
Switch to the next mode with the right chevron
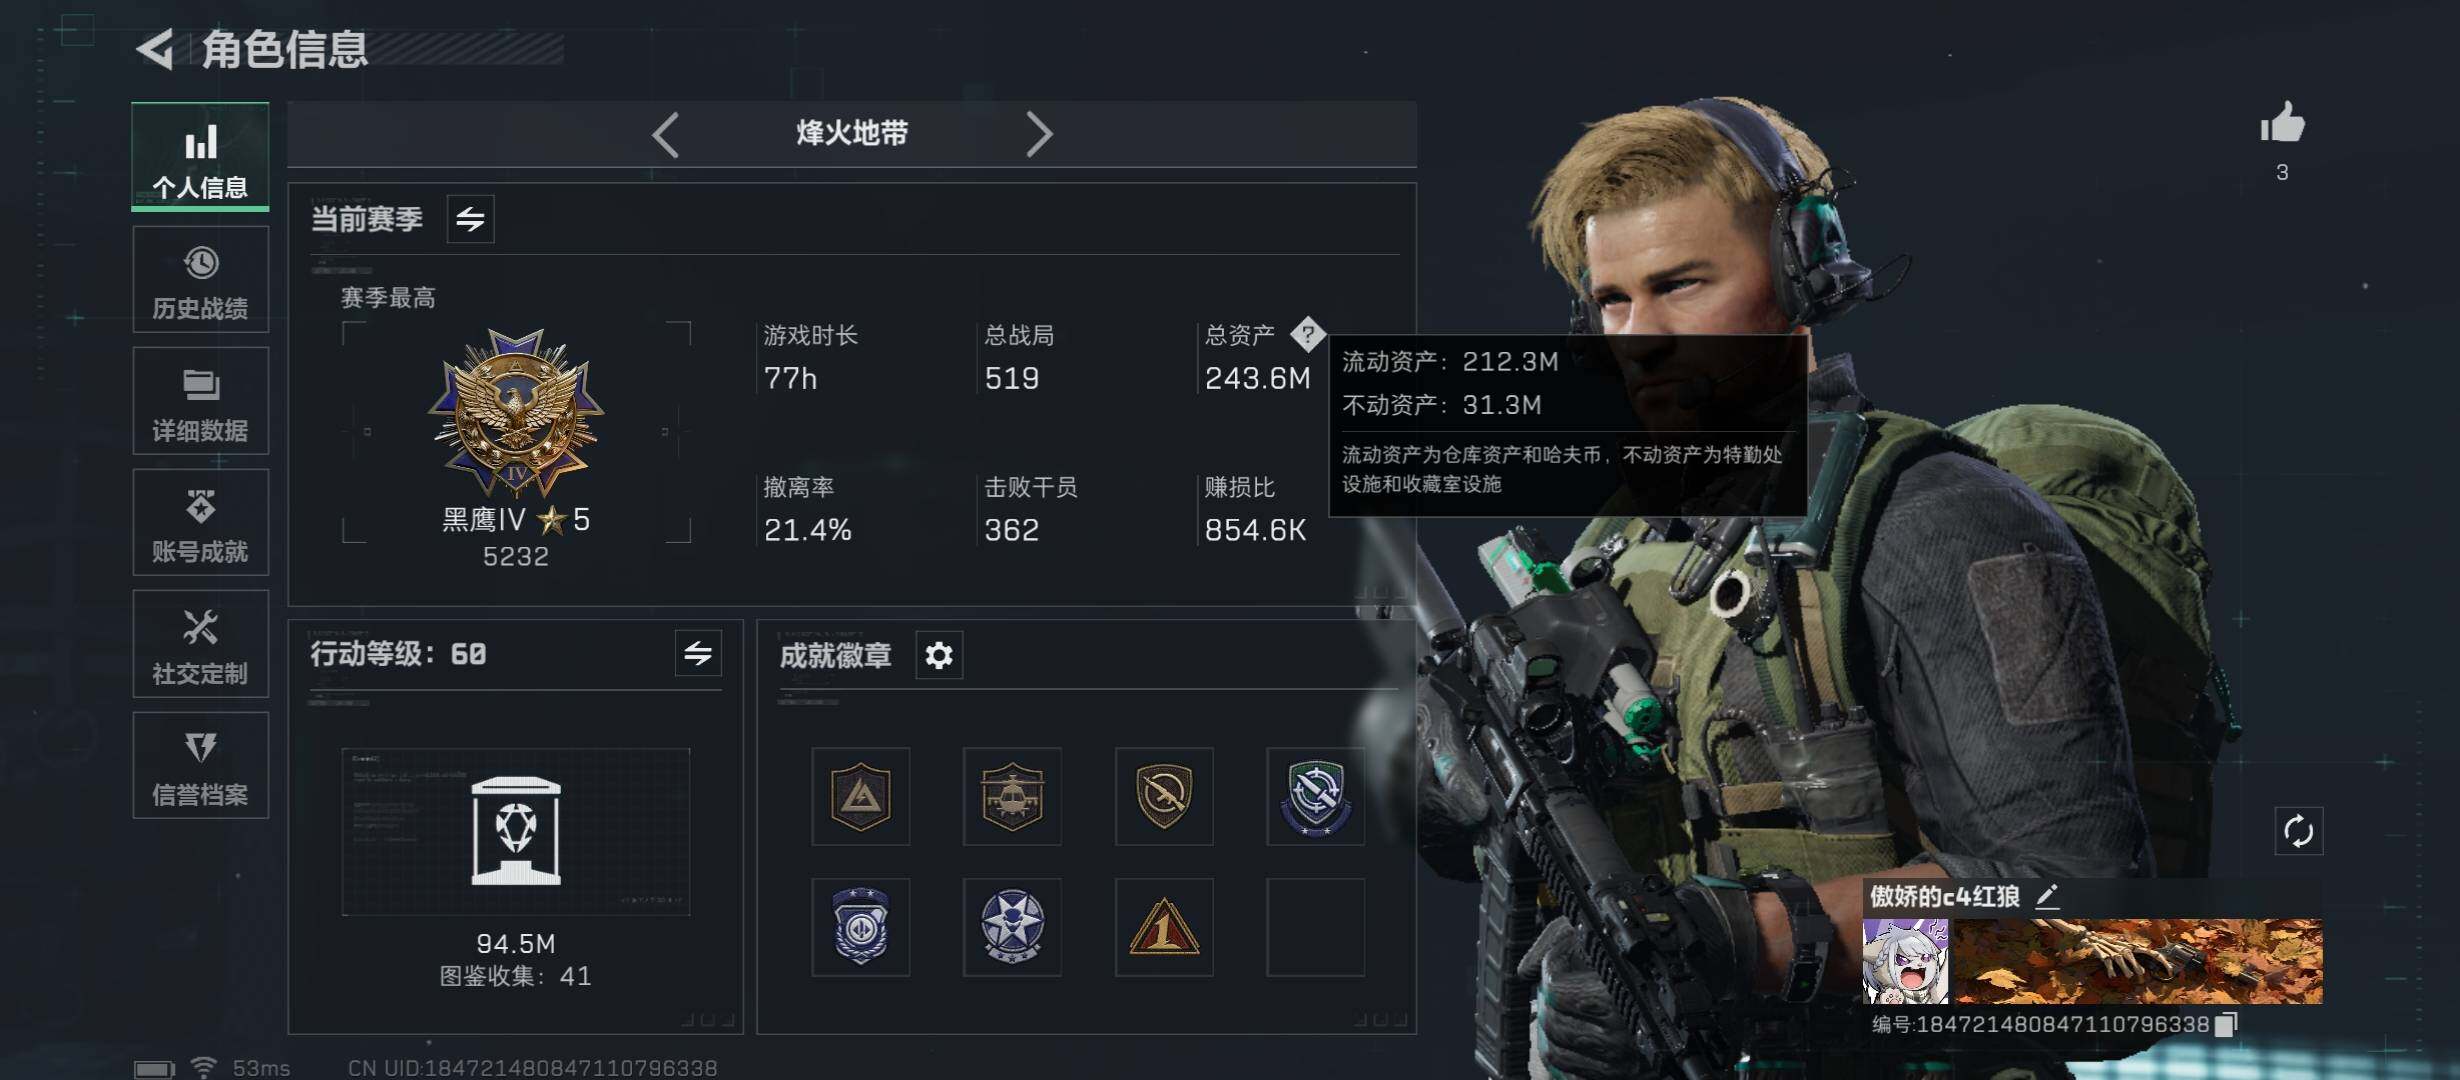pos(1038,134)
